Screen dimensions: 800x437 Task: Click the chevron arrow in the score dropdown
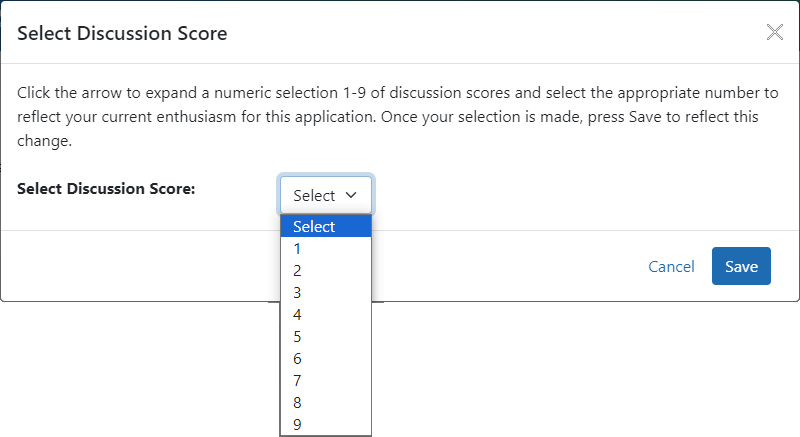pyautogui.click(x=351, y=195)
